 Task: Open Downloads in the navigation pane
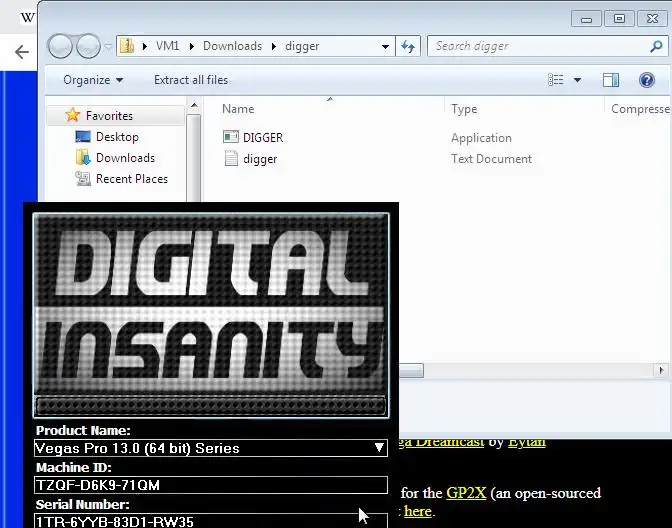(x=125, y=158)
